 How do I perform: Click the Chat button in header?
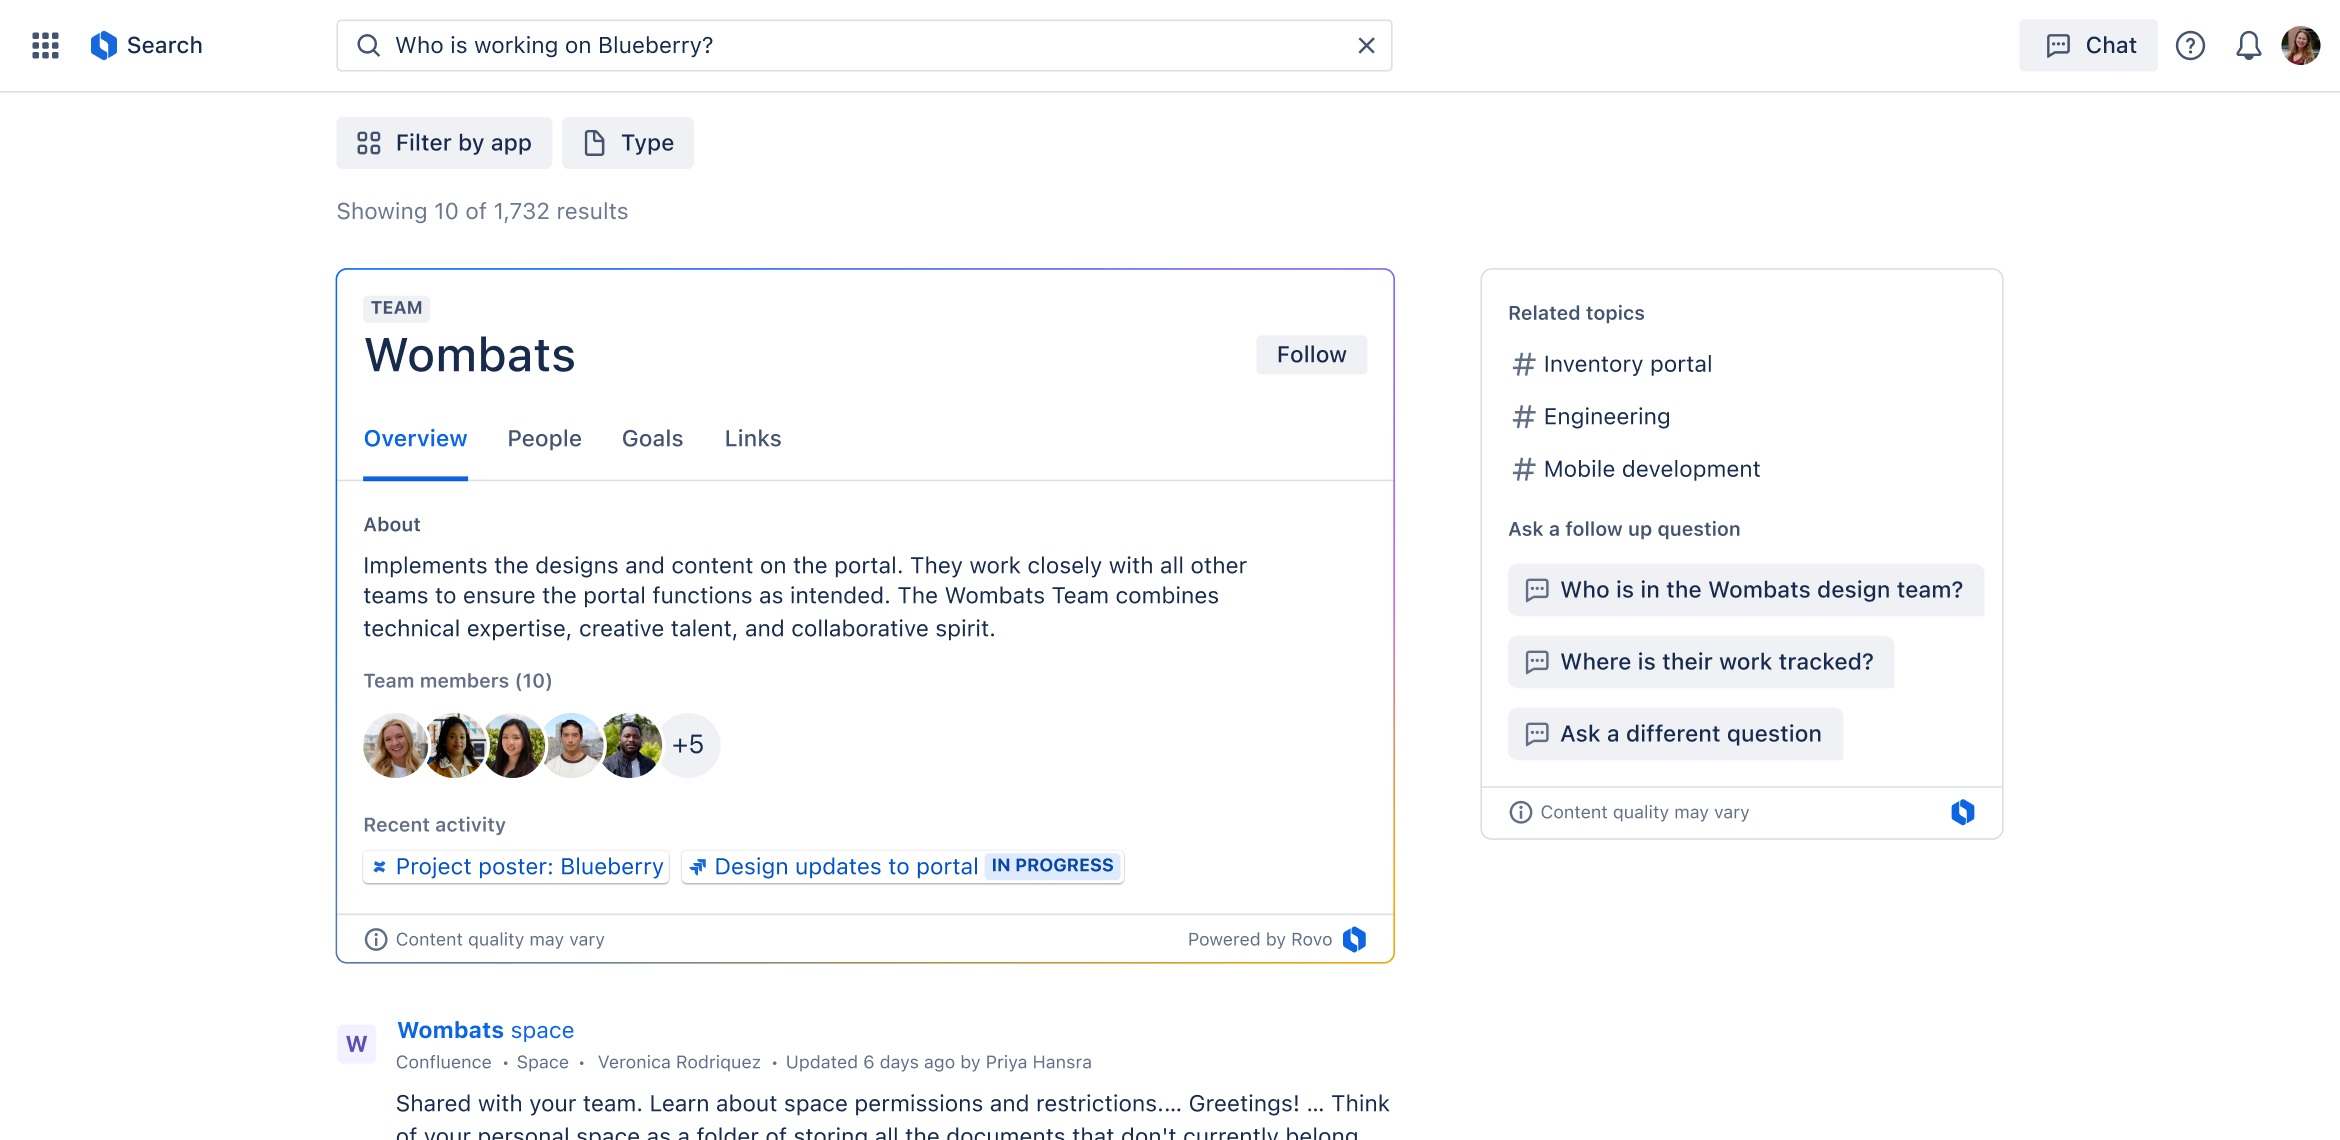point(2089,45)
